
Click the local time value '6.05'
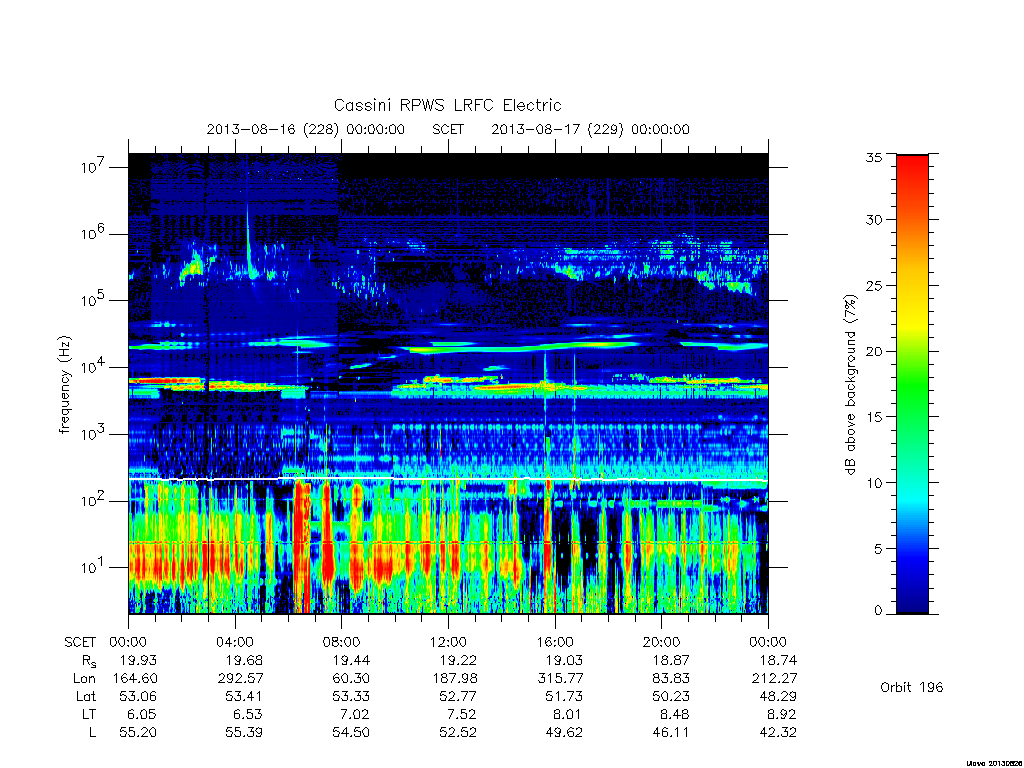point(142,714)
